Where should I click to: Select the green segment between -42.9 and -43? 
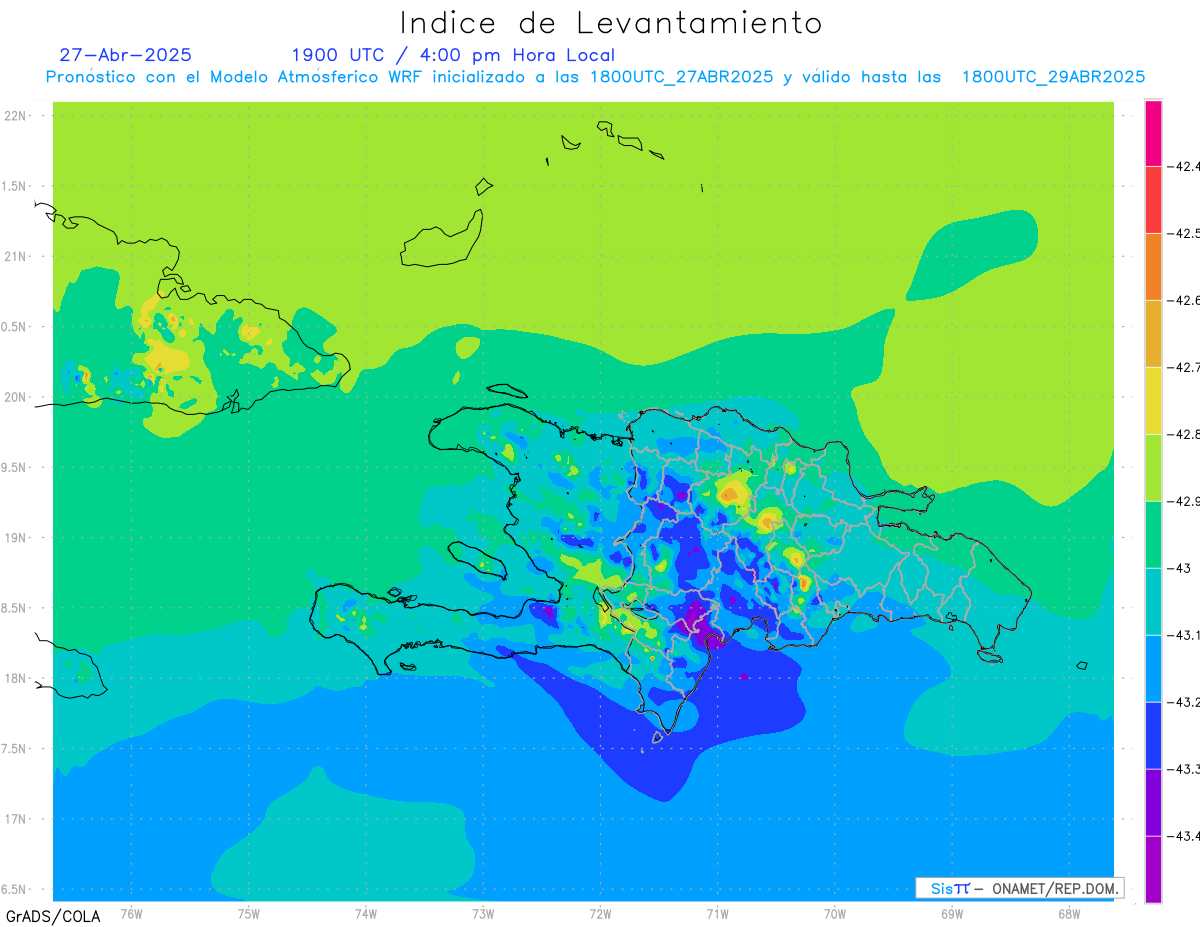click(x=1153, y=534)
